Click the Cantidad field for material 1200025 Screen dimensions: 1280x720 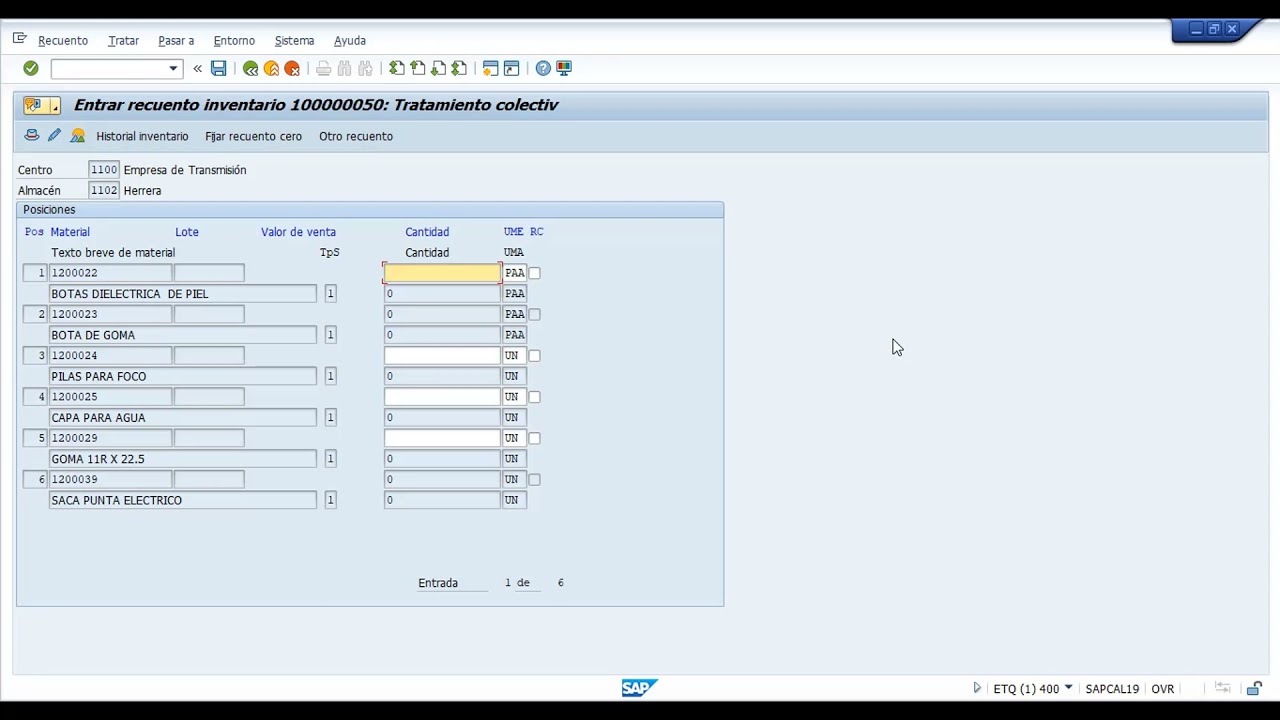(442, 397)
